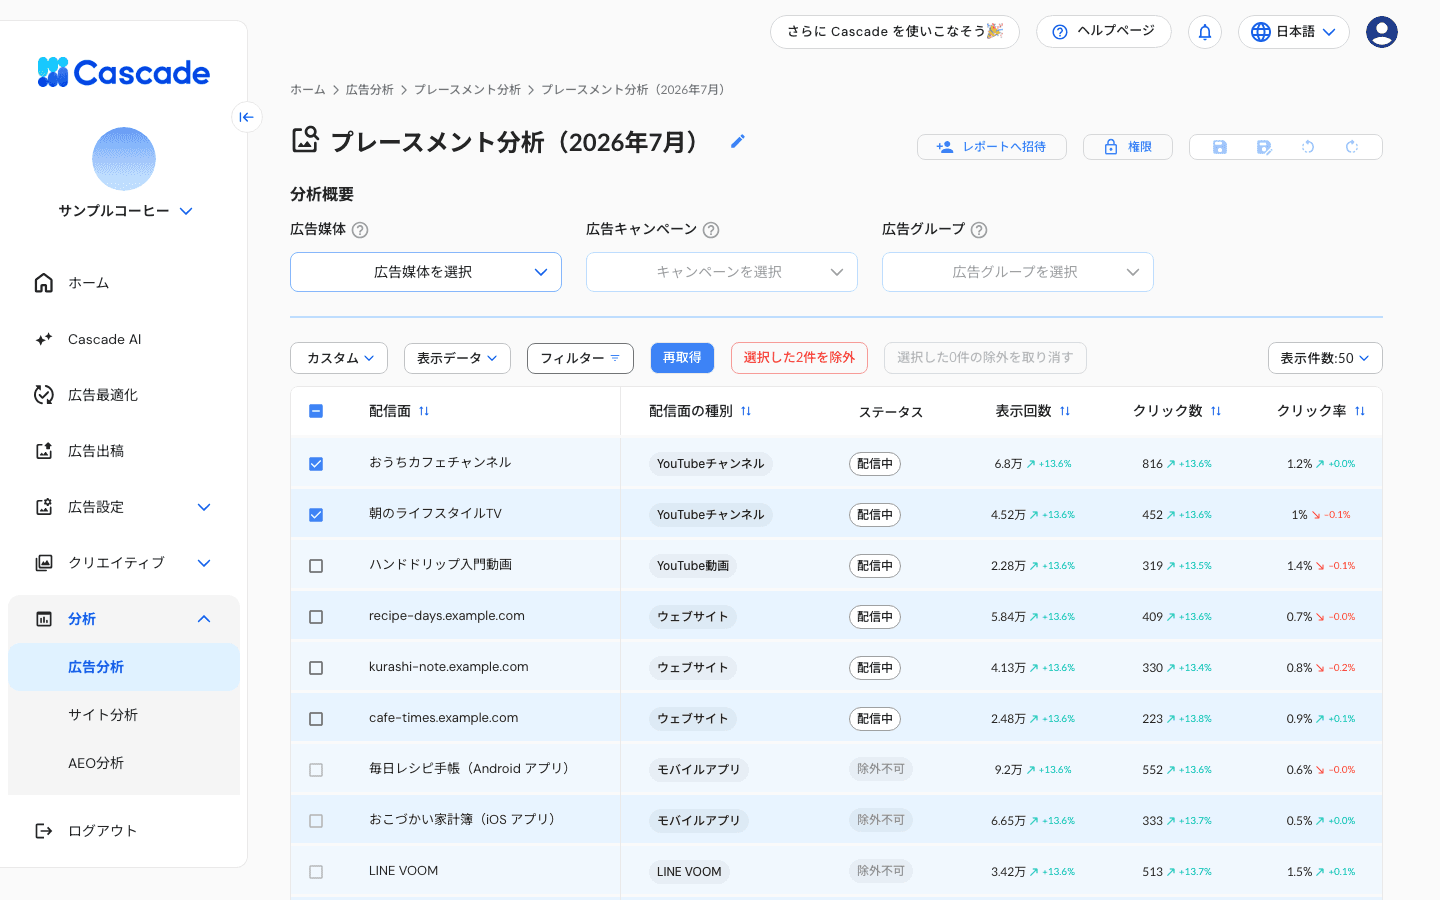Screen dimensions: 1440x900
Task: Sort by 配信面の種別 column arrows
Action: coord(746,411)
